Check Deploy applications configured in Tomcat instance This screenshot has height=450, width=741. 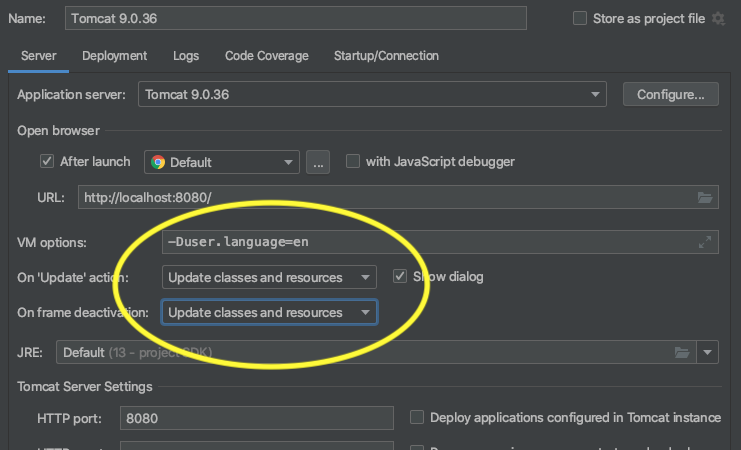pyautogui.click(x=417, y=417)
